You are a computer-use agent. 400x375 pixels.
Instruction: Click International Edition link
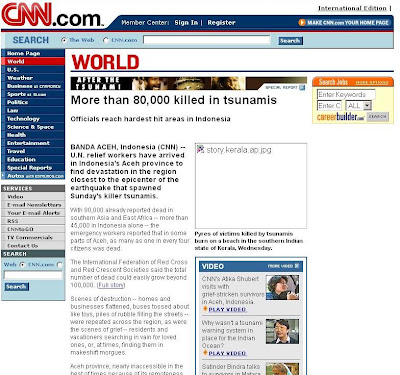[x=352, y=8]
